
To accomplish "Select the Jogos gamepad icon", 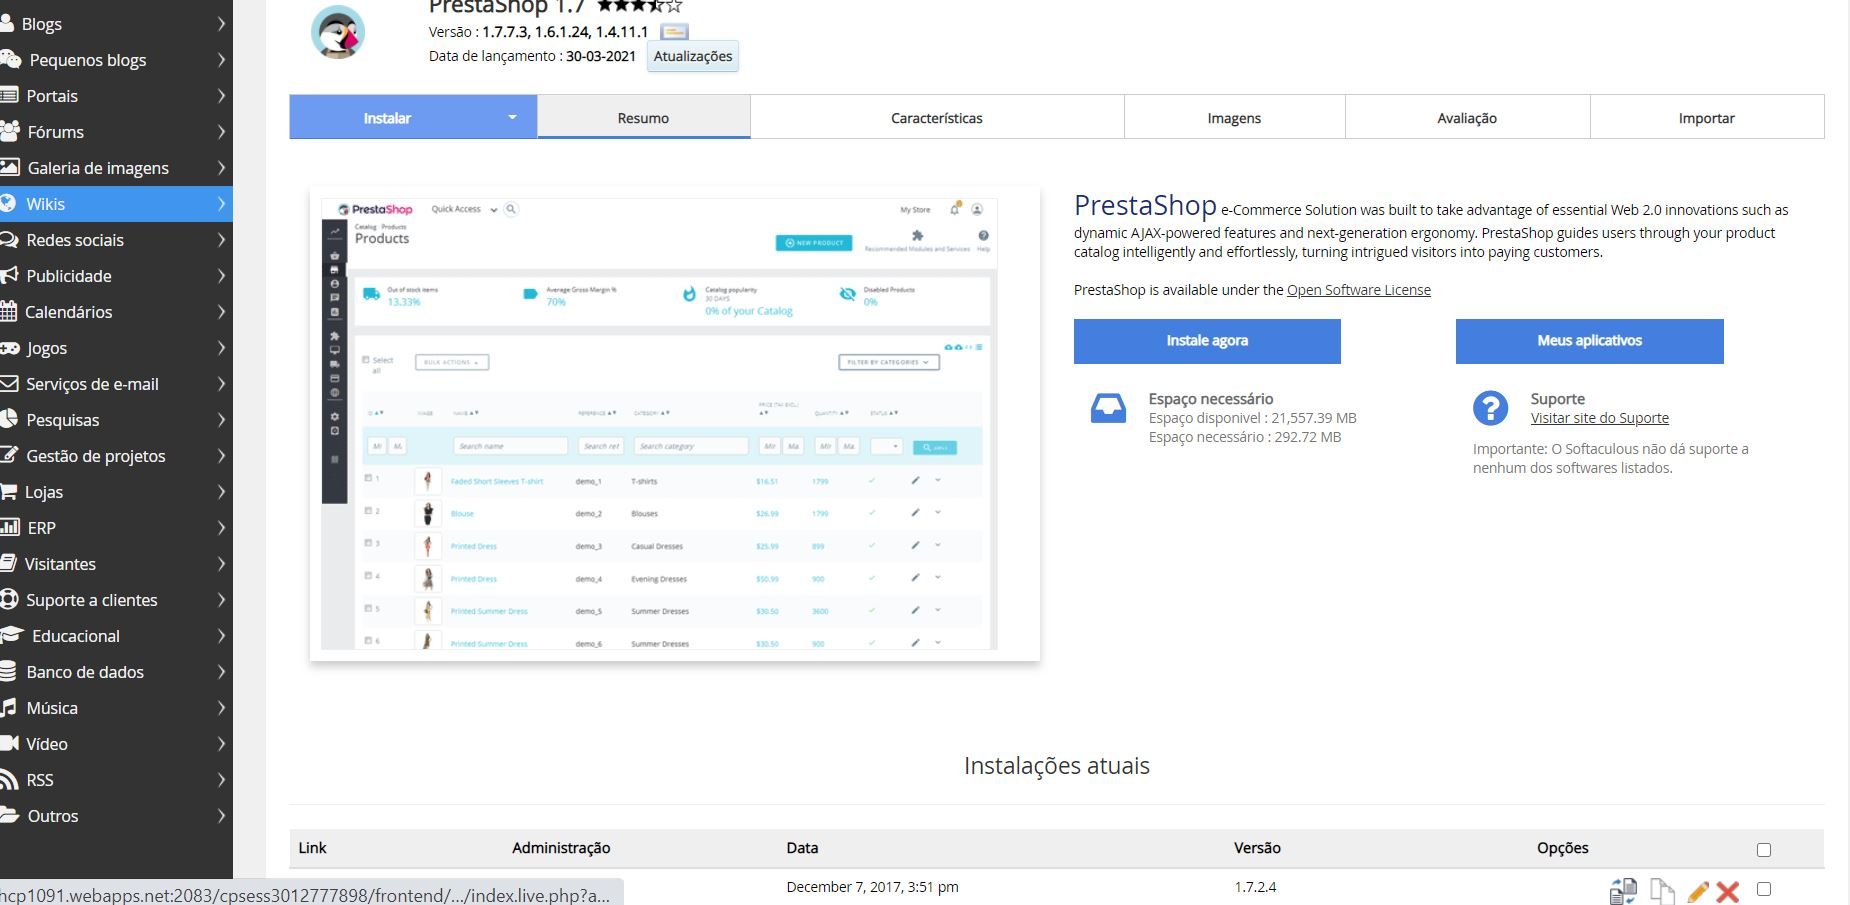I will click(10, 347).
